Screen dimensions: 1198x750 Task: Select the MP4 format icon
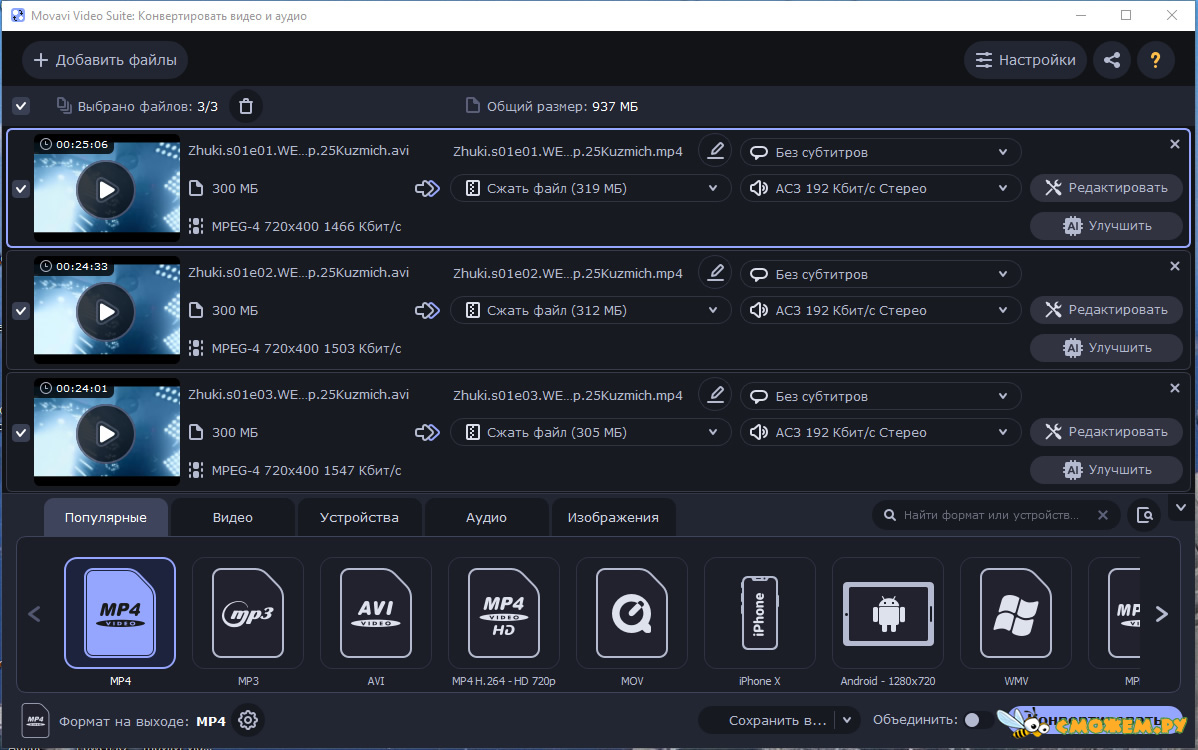click(x=120, y=613)
